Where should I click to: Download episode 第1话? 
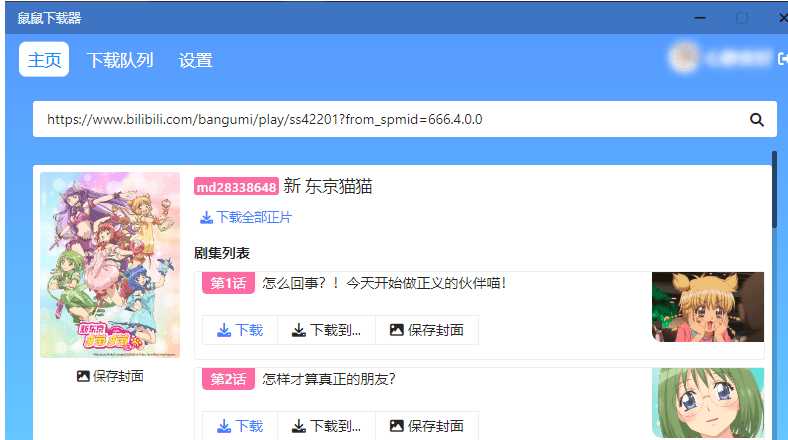[240, 330]
